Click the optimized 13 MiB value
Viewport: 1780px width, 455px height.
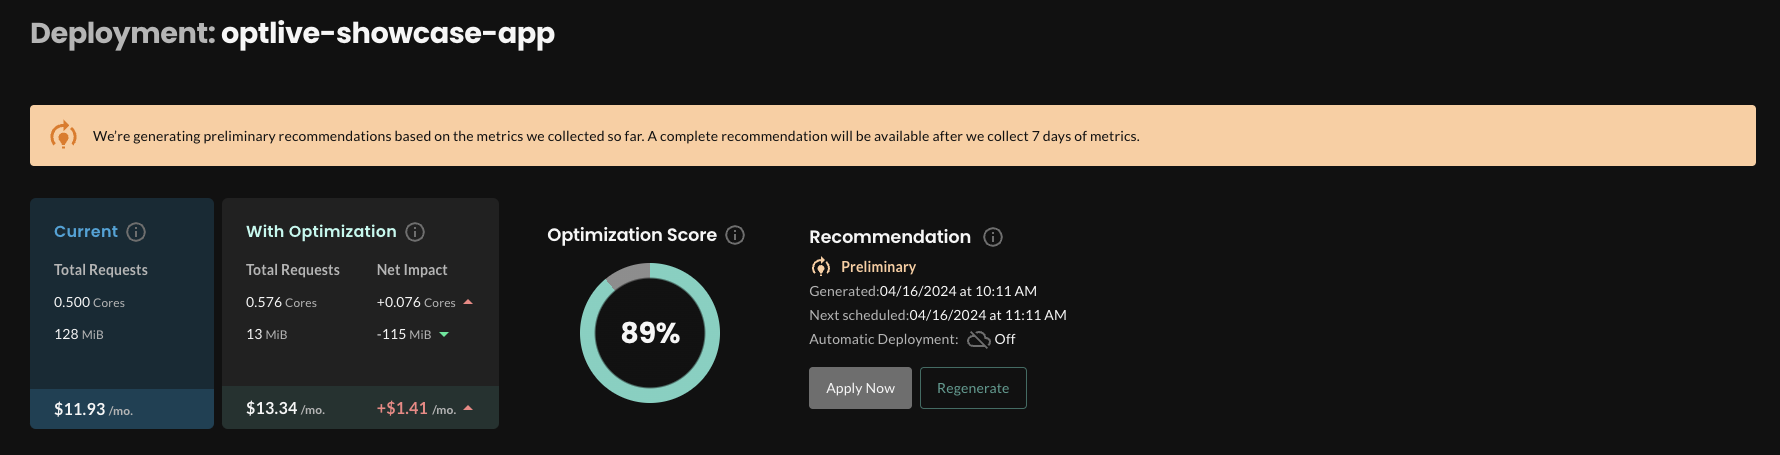click(266, 334)
